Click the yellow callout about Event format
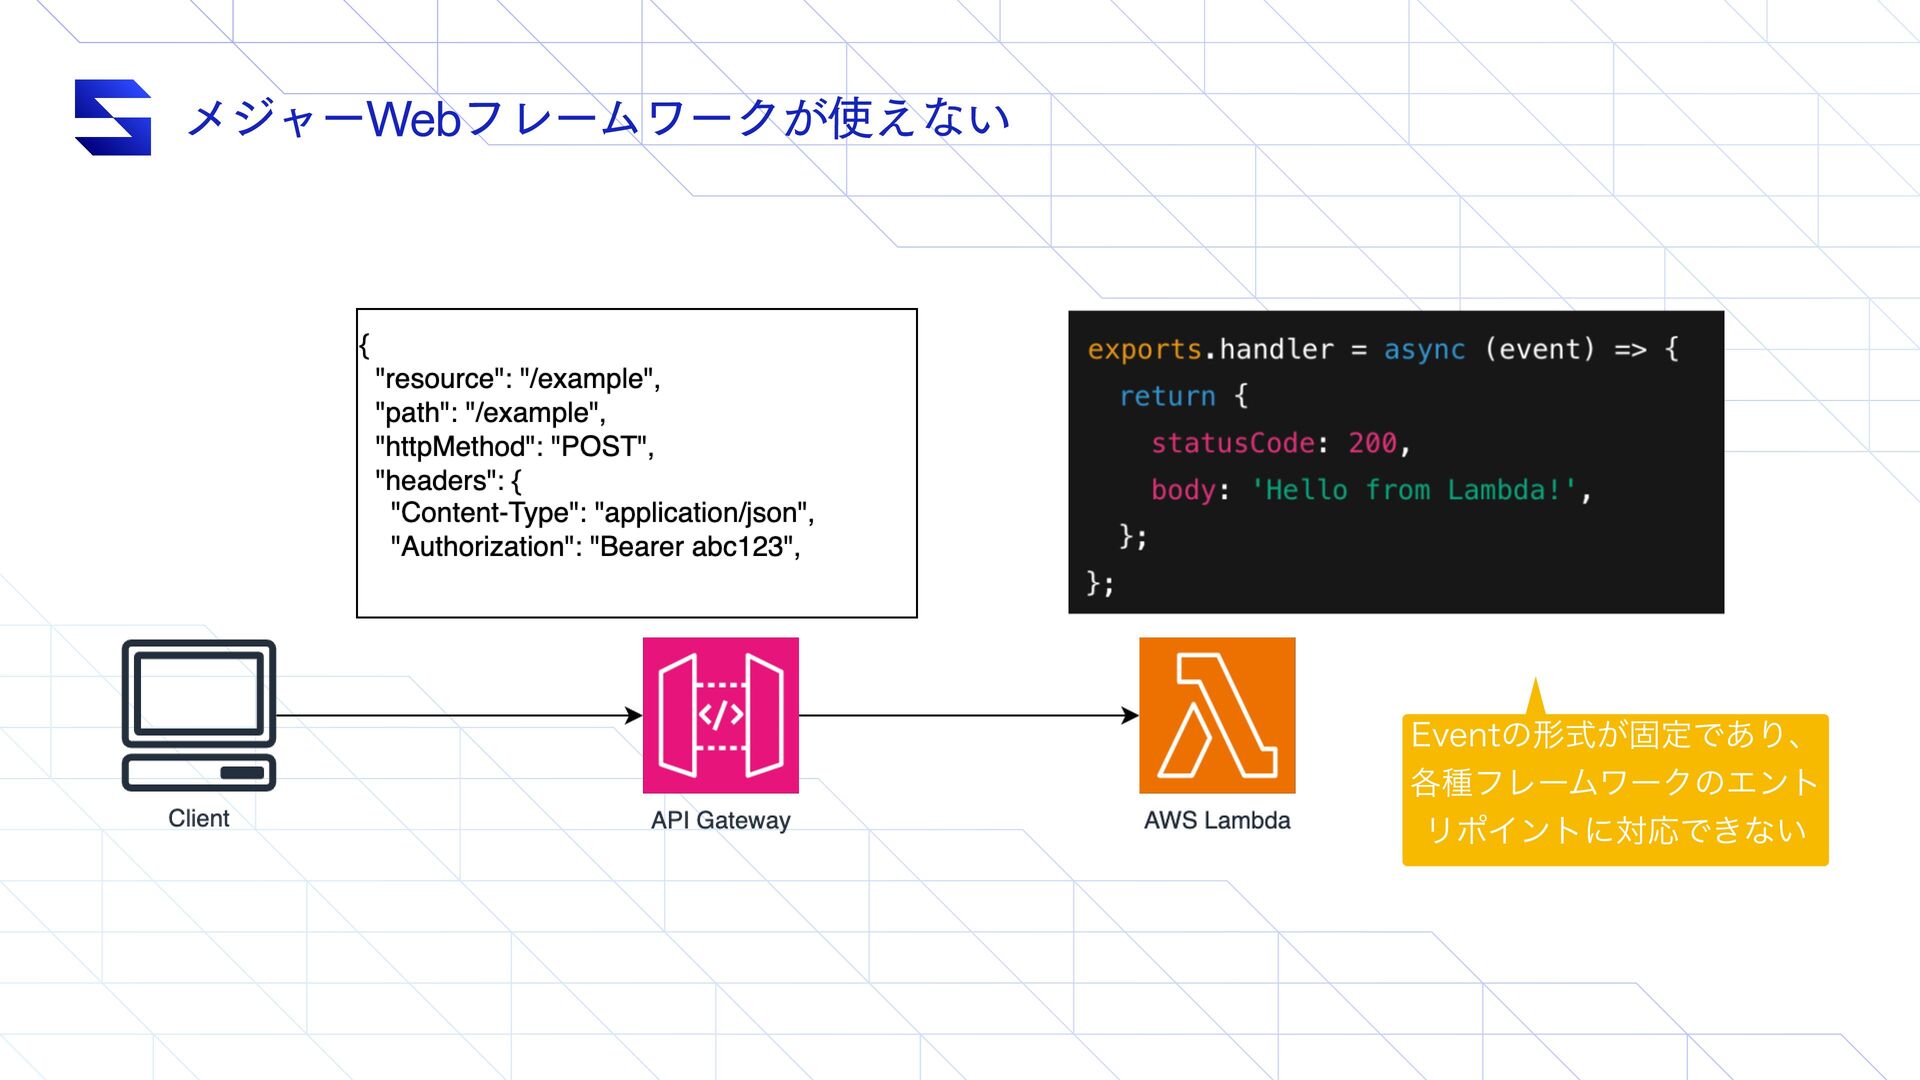Screen dimensions: 1920x1080 [1615, 788]
